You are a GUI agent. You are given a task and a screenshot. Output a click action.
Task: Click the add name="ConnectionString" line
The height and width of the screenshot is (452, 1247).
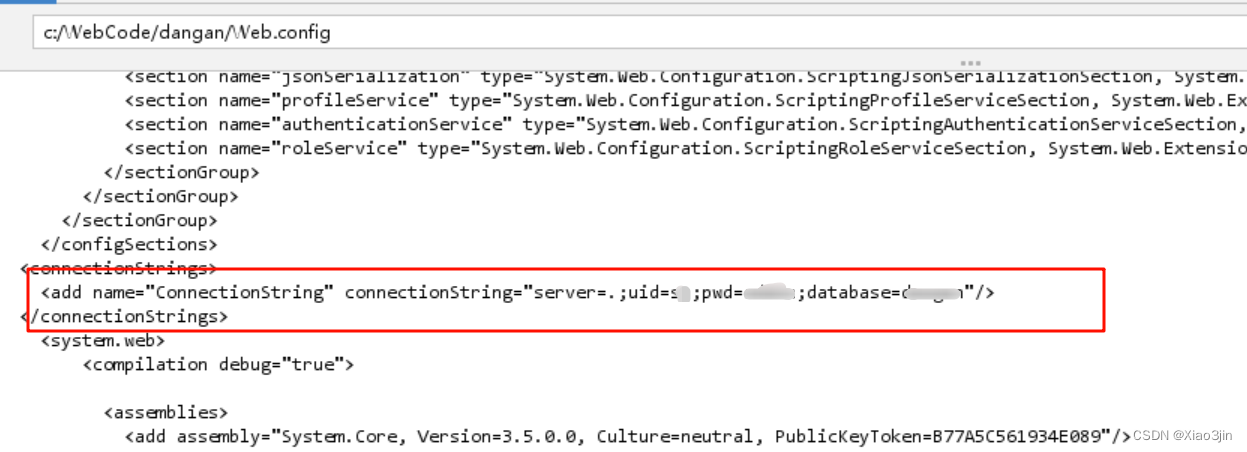(x=517, y=292)
